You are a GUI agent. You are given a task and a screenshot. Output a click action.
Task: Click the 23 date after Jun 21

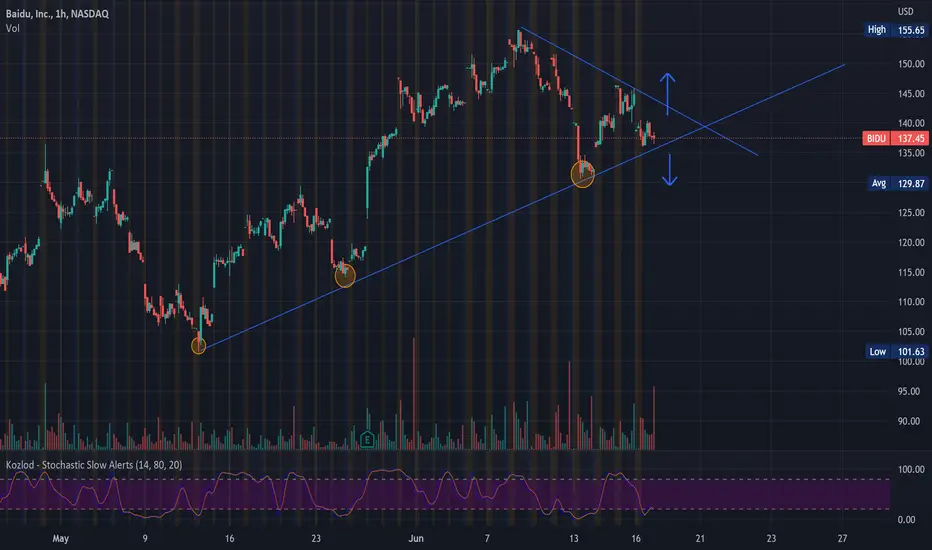point(771,539)
